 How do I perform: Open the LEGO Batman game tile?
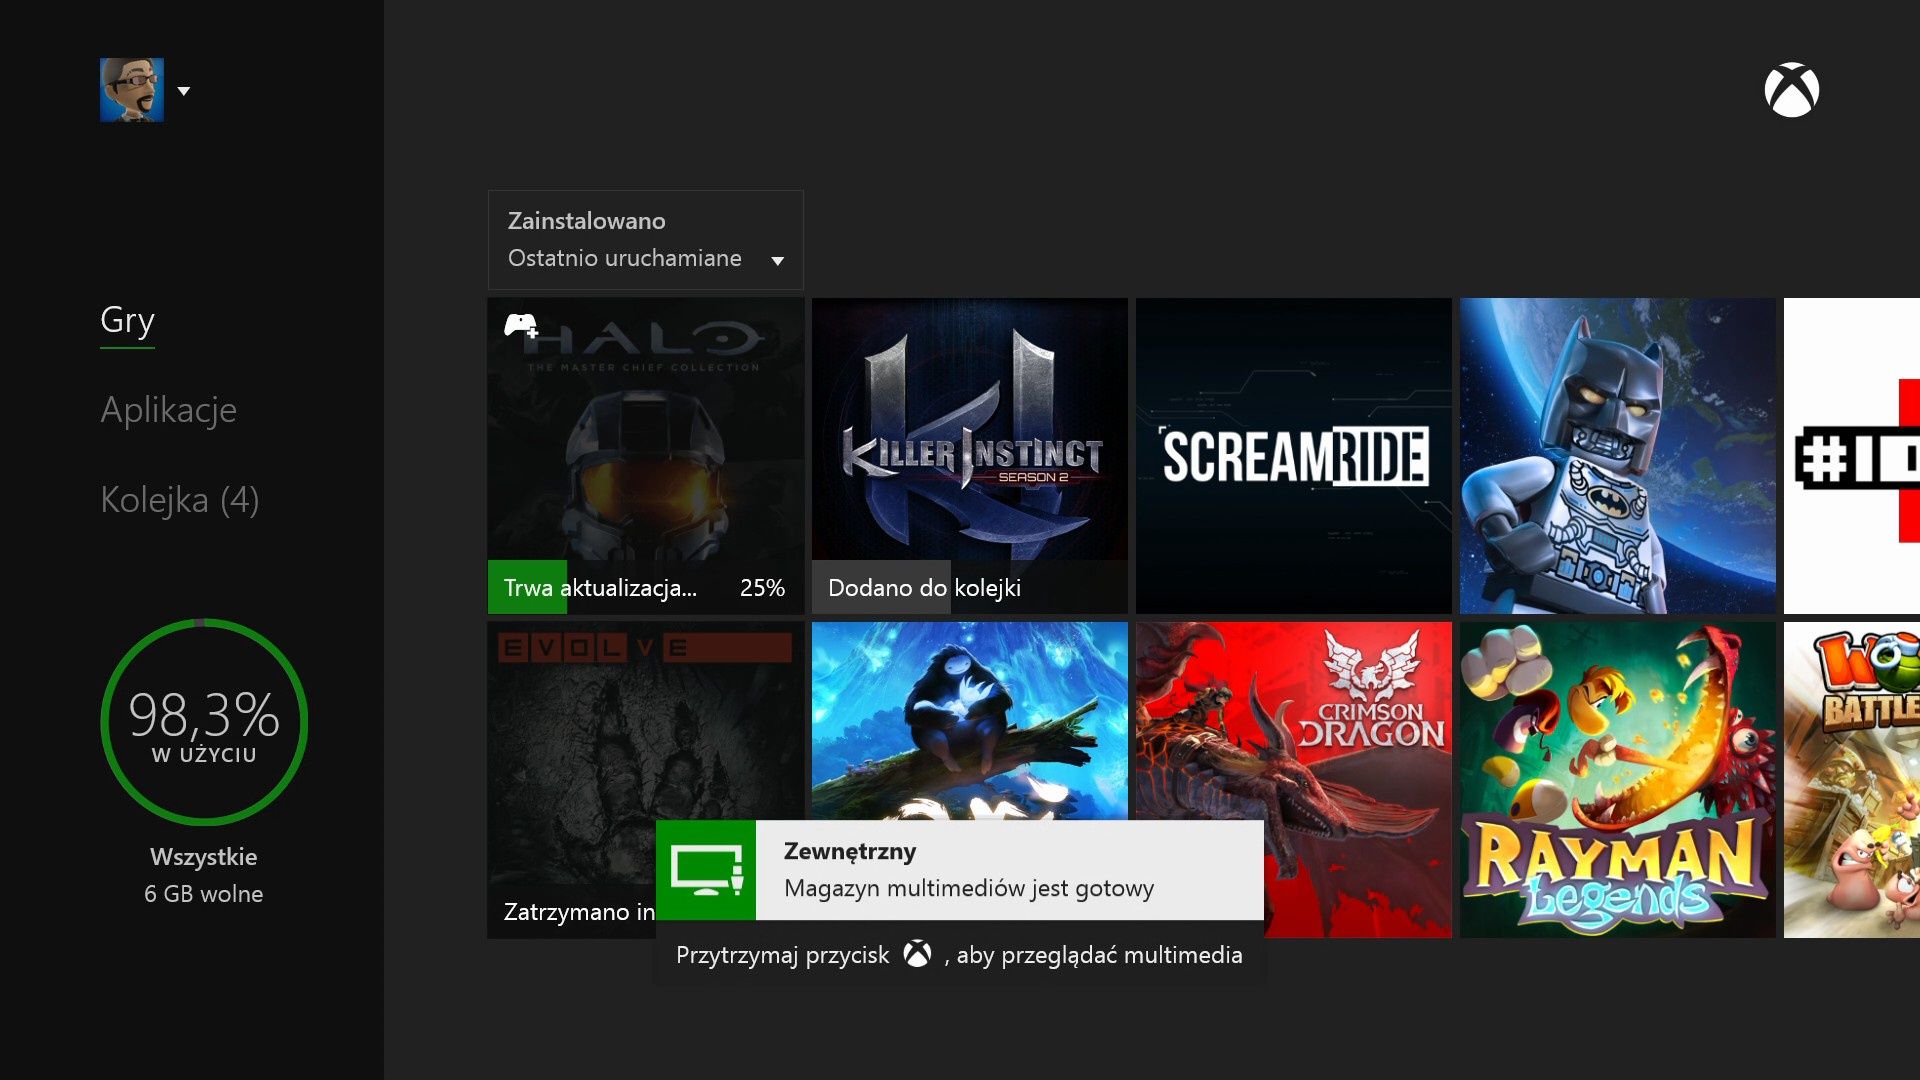[x=1617, y=455]
